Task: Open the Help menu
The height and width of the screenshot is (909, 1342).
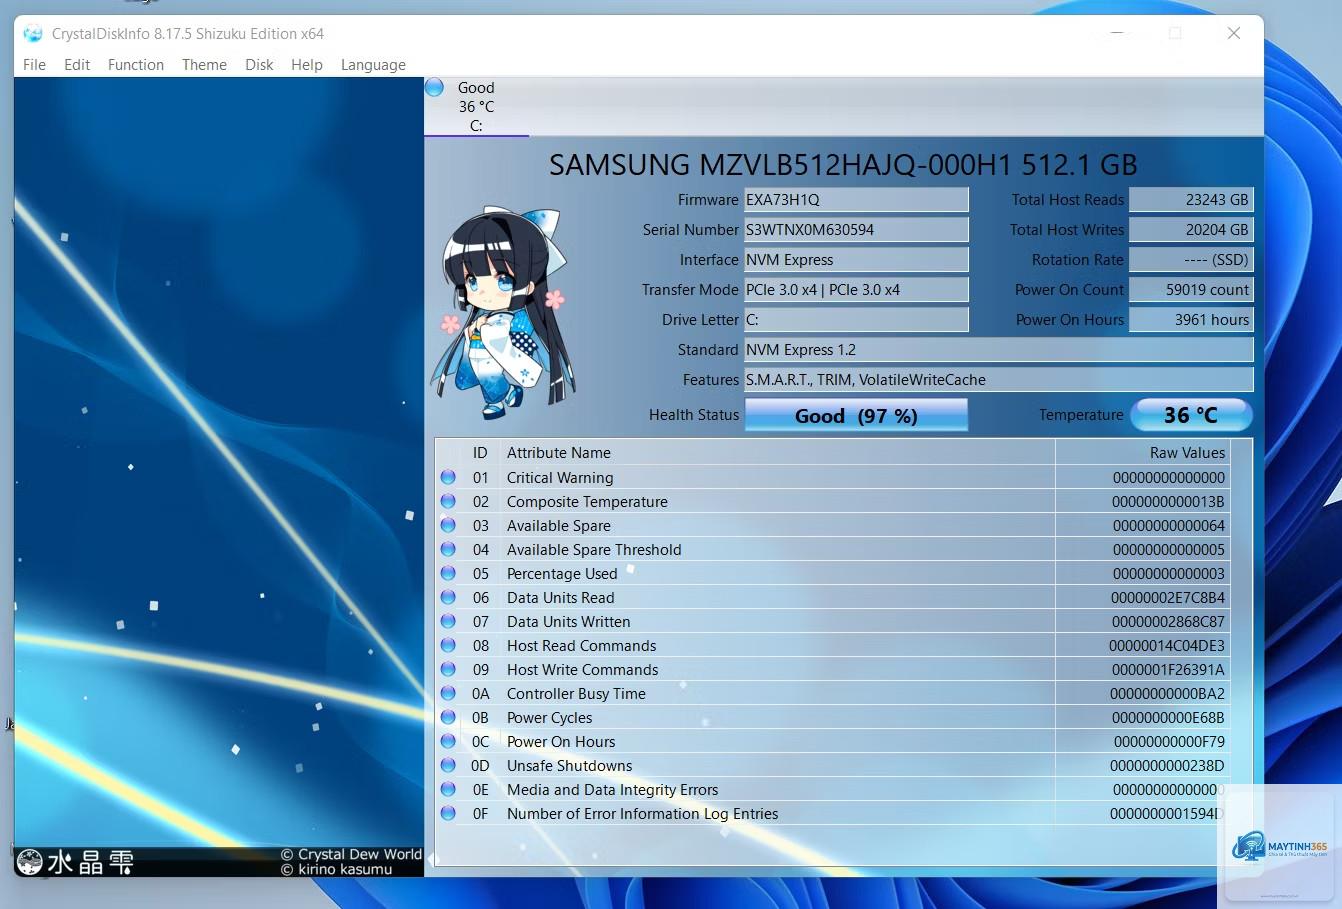Action: [307, 64]
